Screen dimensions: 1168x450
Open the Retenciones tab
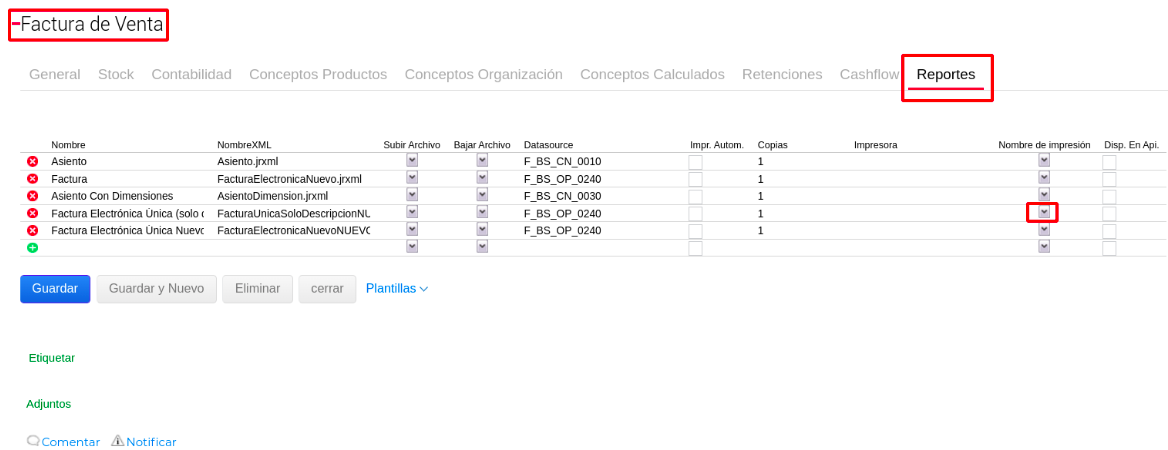pos(782,74)
